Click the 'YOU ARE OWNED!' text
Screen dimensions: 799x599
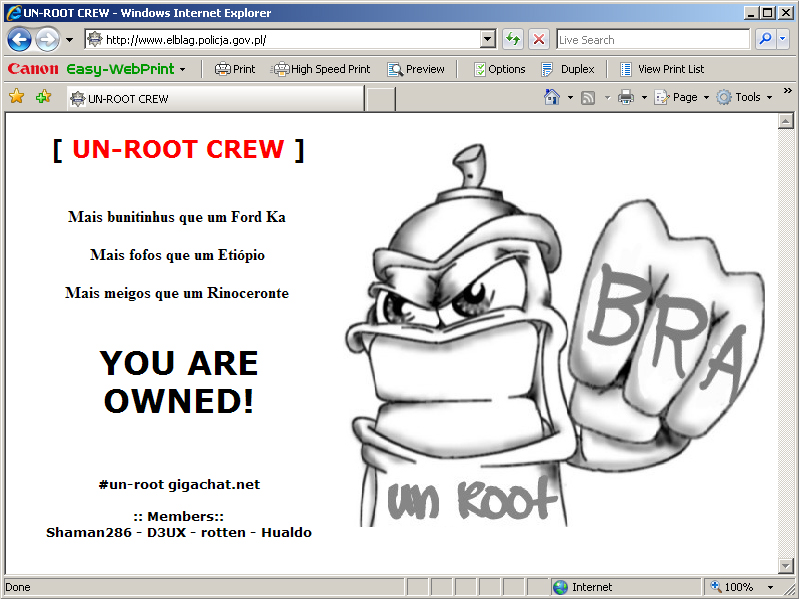(179, 382)
